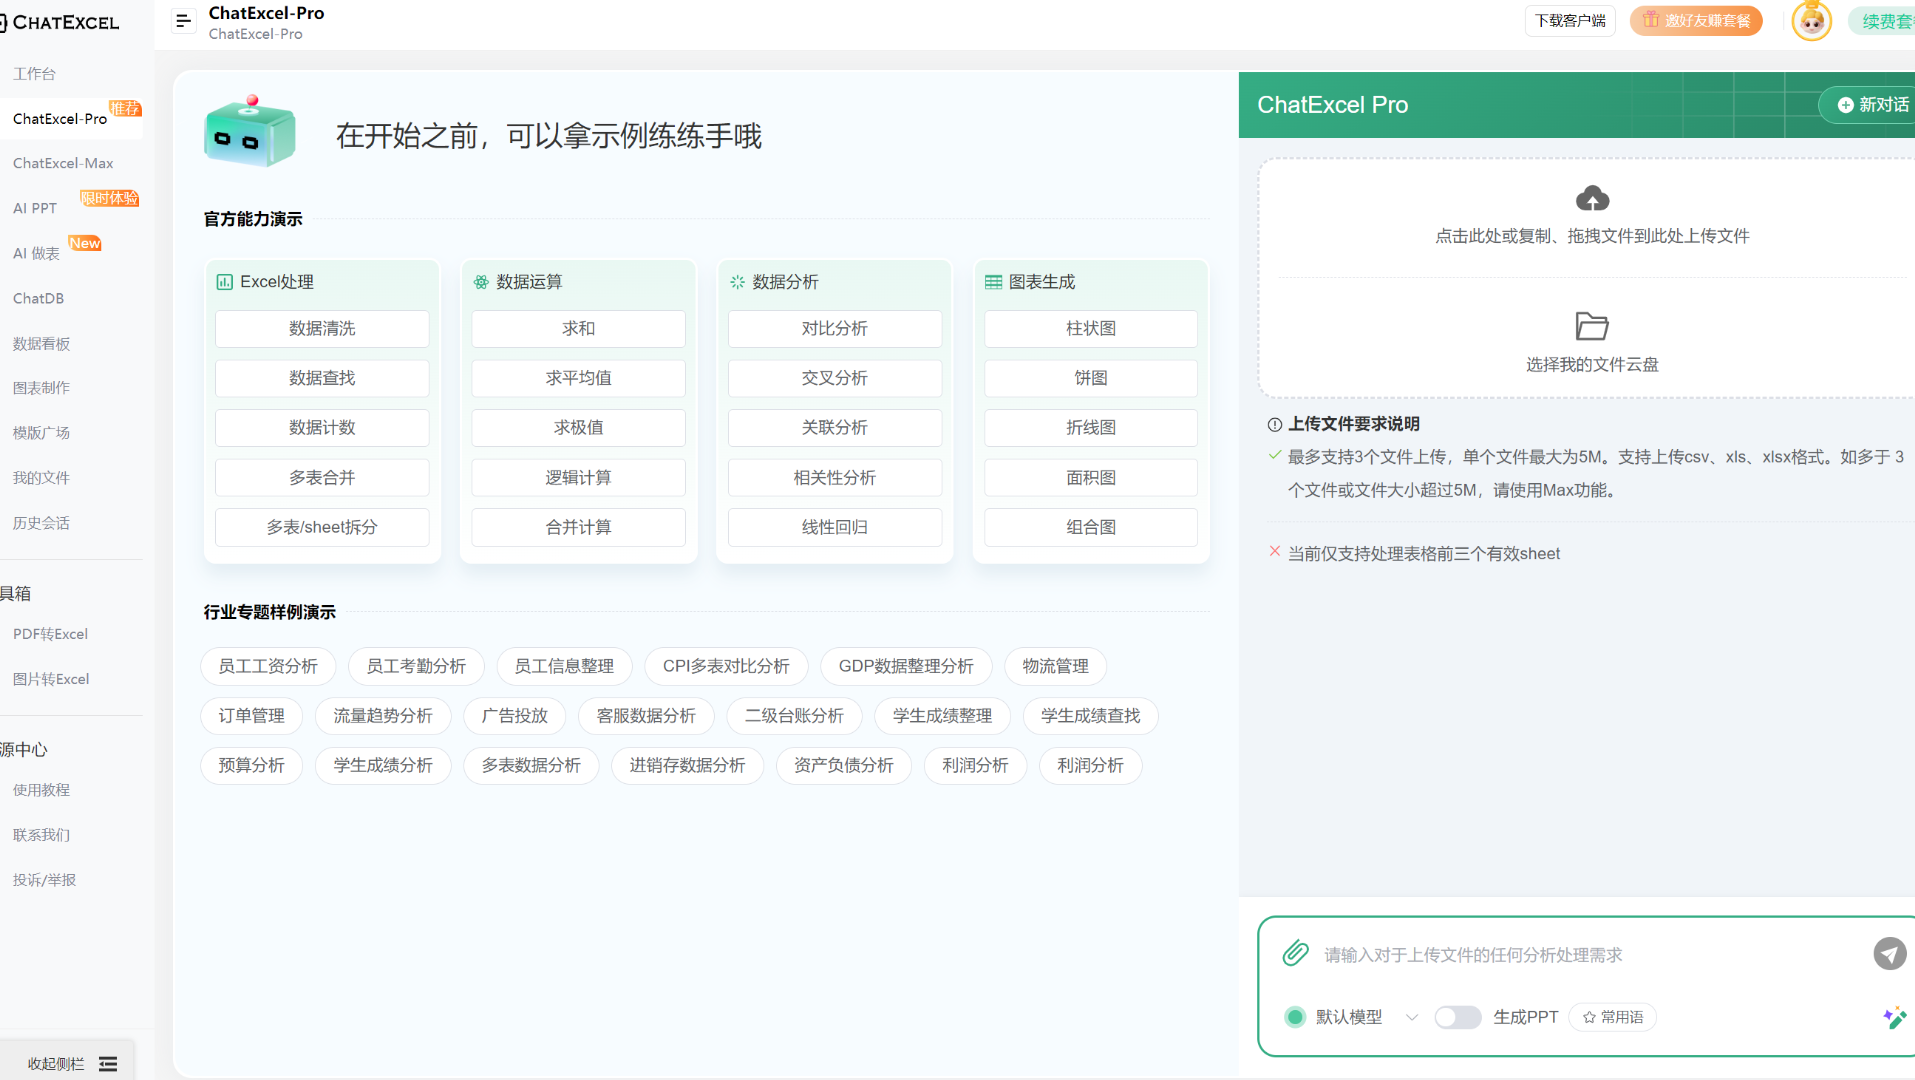Click 数据清洗 under Excel处理
The image size is (1915, 1080).
[x=321, y=328]
